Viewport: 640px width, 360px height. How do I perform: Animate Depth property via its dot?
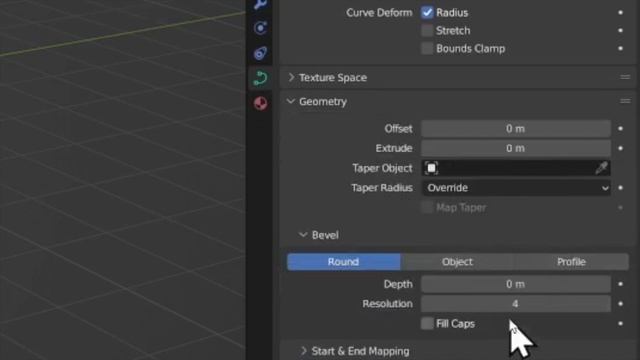pyautogui.click(x=620, y=284)
